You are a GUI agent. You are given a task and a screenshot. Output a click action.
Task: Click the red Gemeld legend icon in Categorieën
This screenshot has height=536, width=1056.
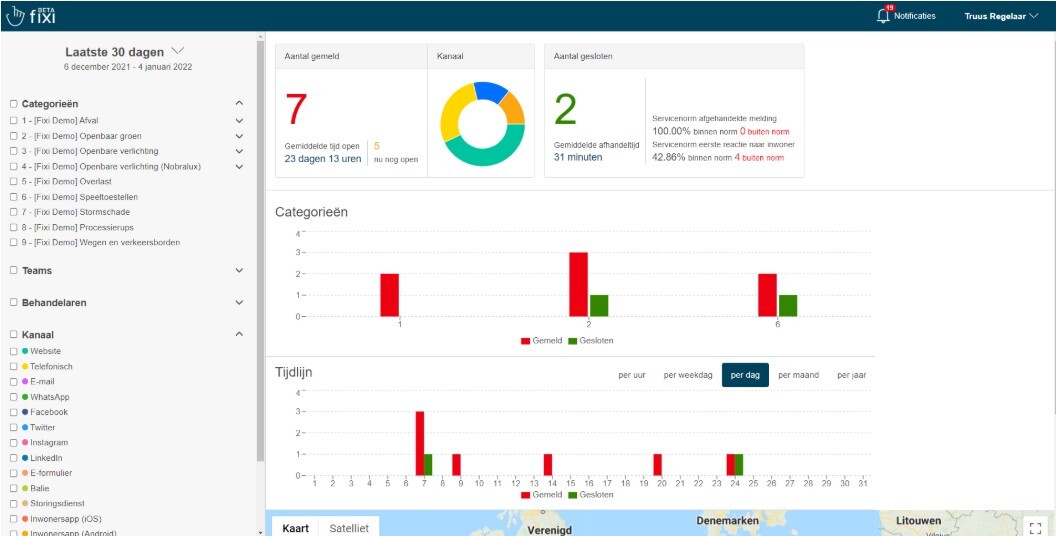click(526, 341)
